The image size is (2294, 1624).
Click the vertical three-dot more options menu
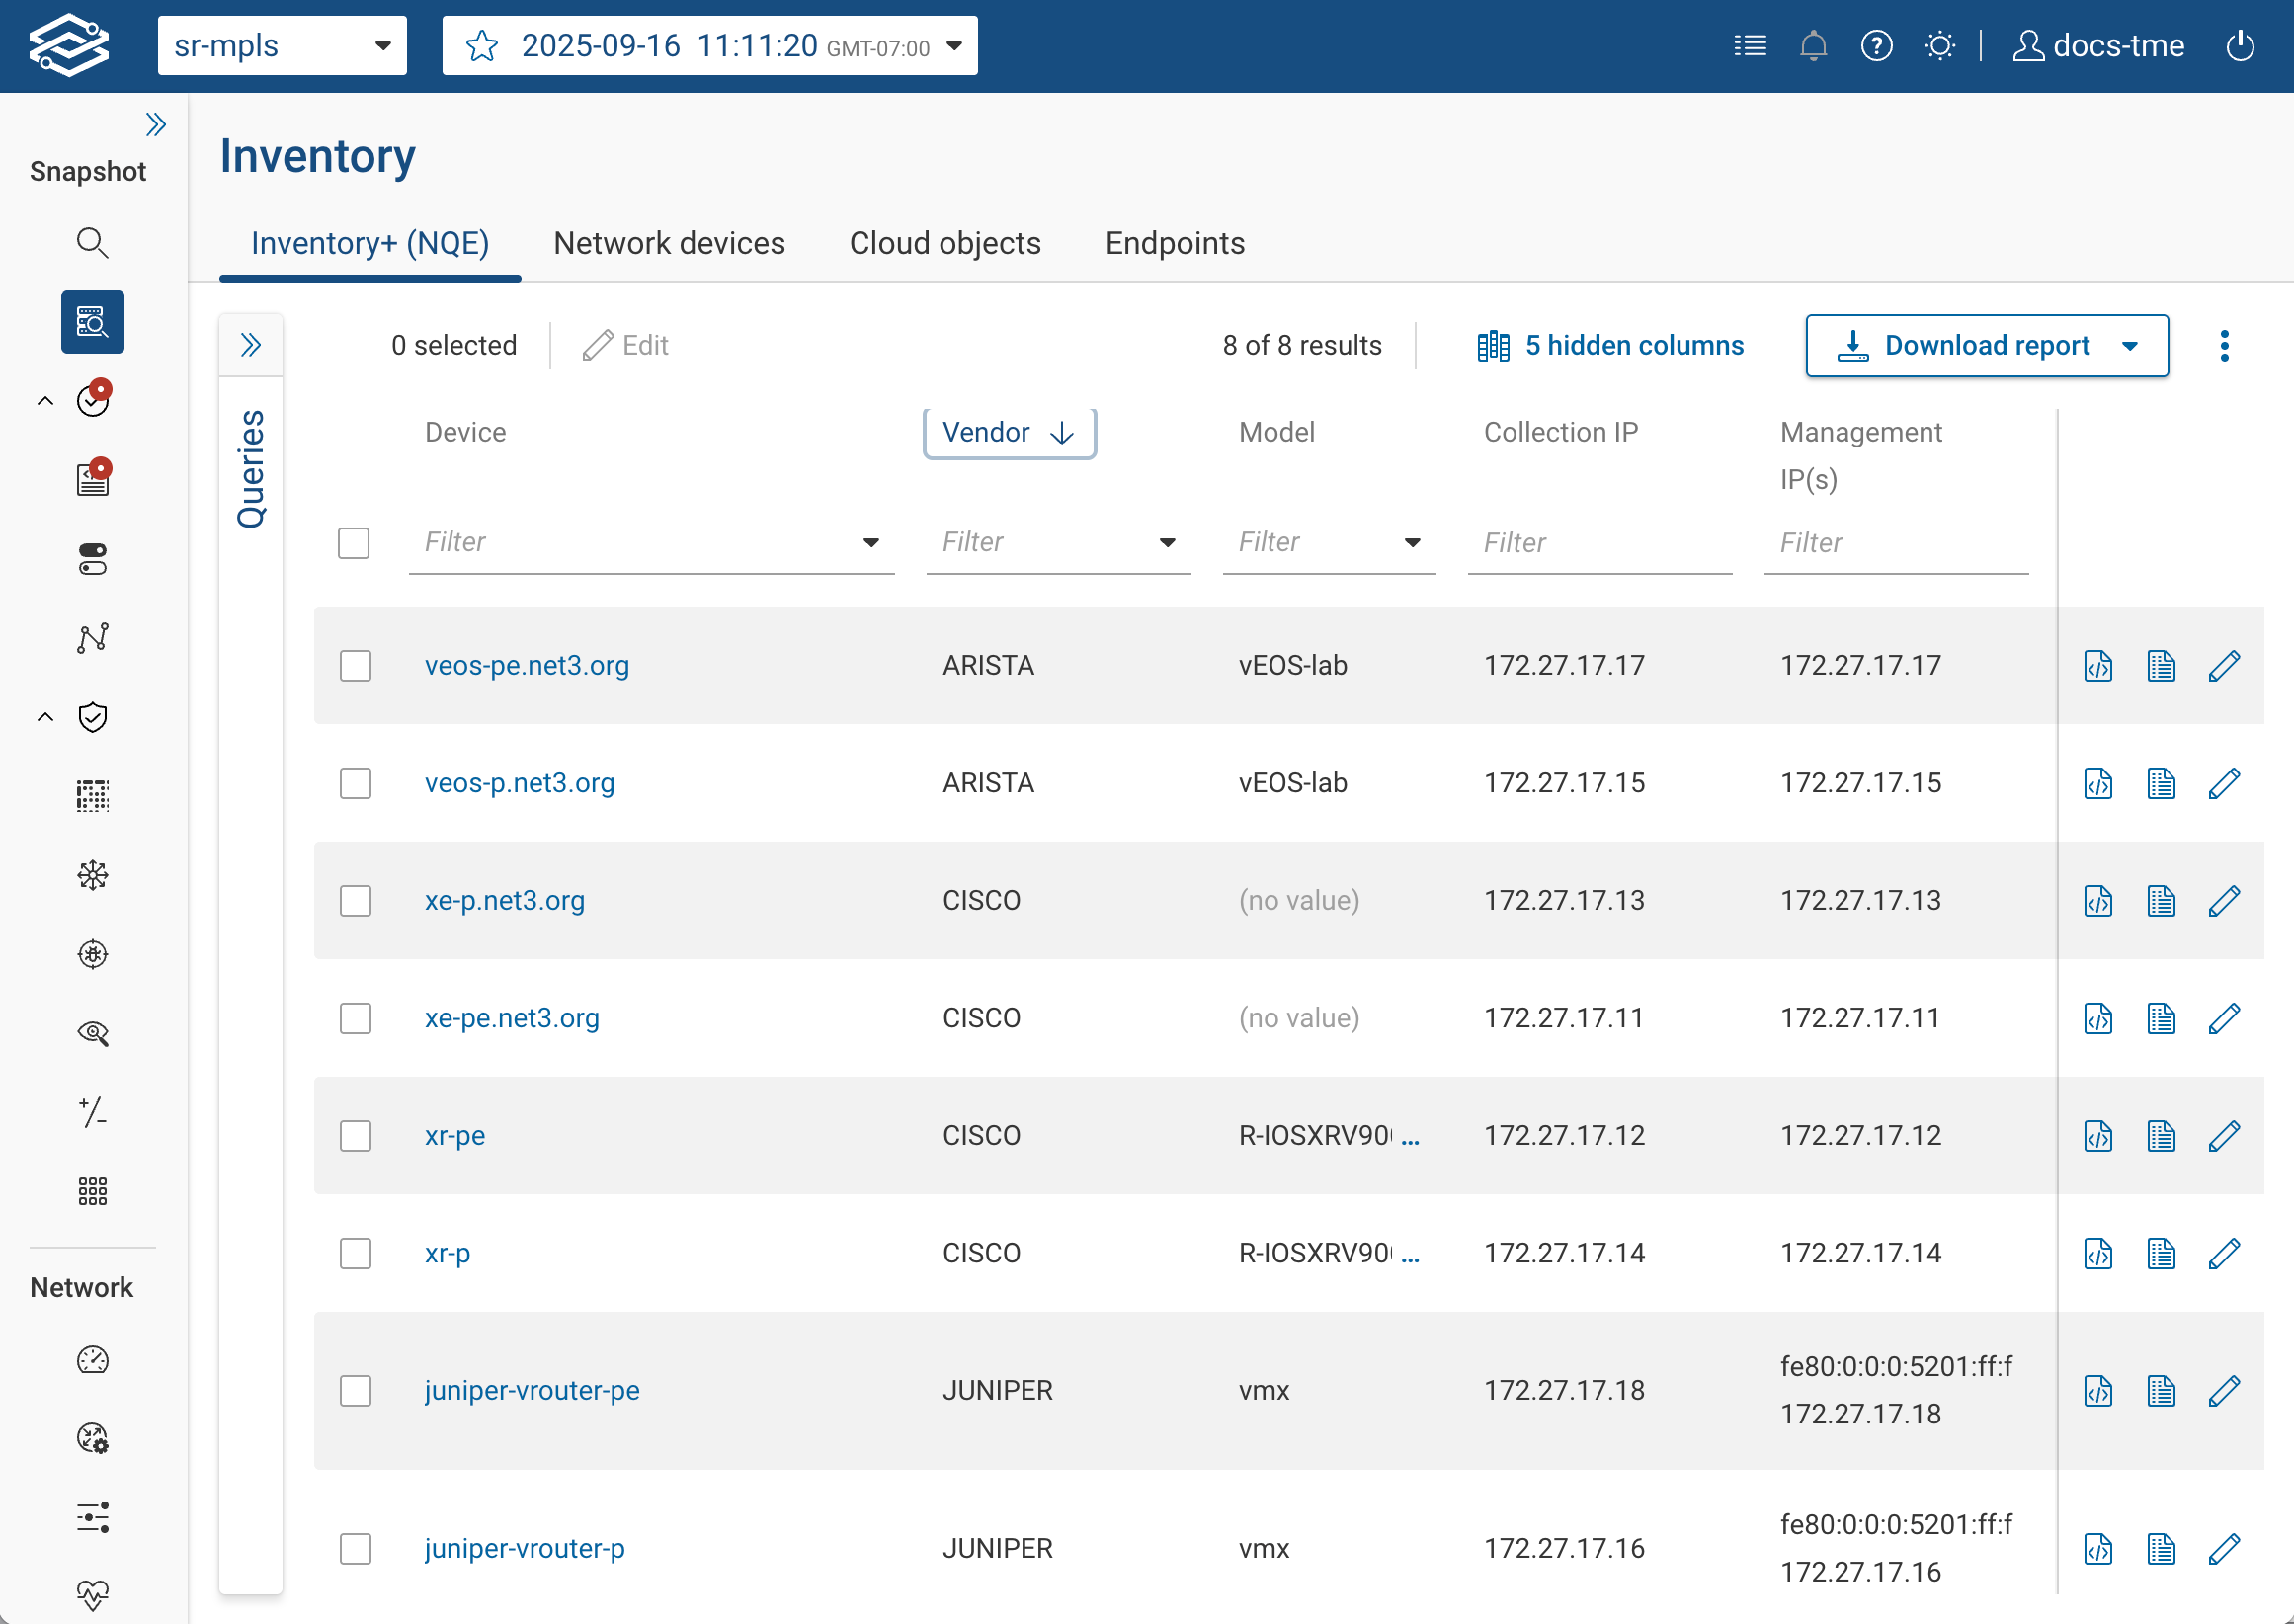(2224, 346)
